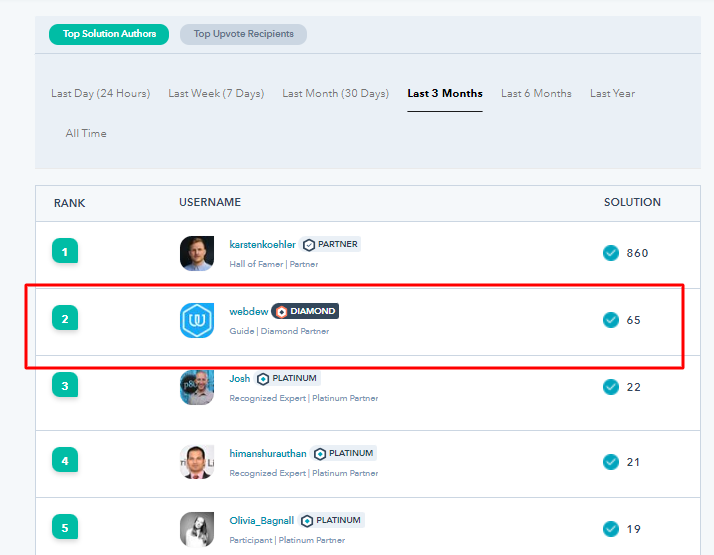Click the Partner badge next to karstenkoehler
Viewport: 714px width, 555px height.
tap(330, 244)
